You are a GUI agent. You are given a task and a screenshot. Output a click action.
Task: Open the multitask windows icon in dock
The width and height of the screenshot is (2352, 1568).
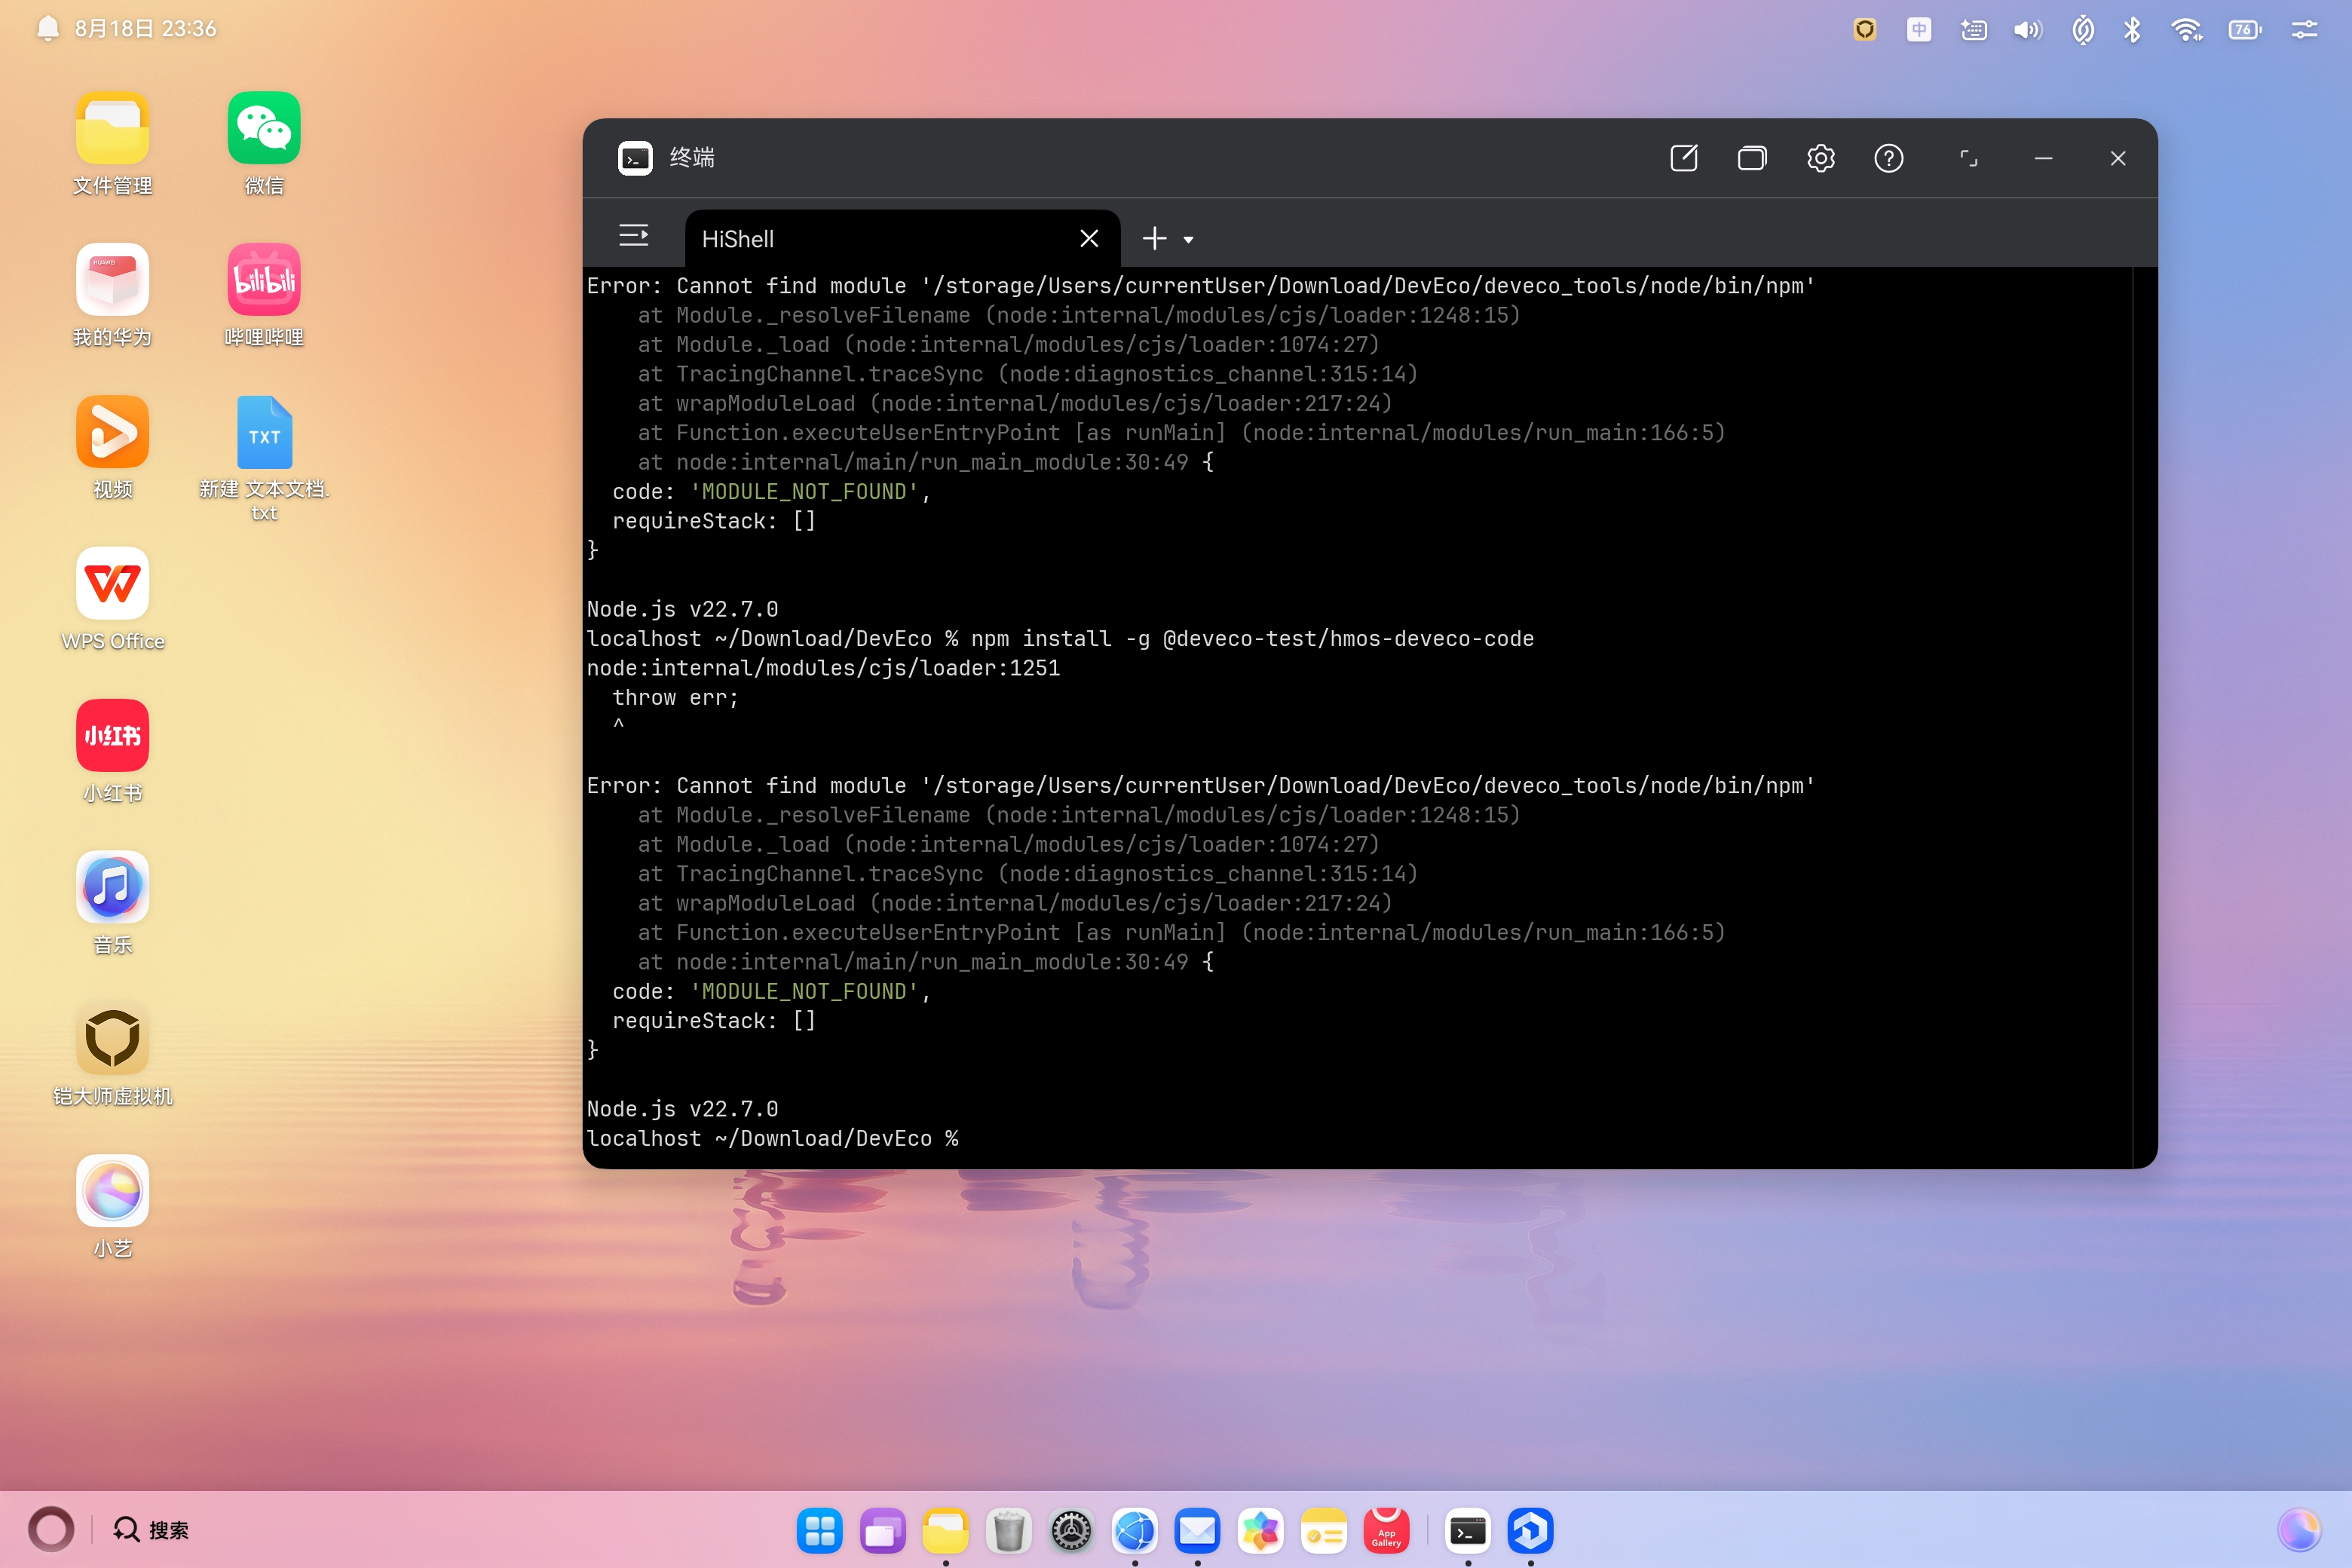tap(882, 1530)
